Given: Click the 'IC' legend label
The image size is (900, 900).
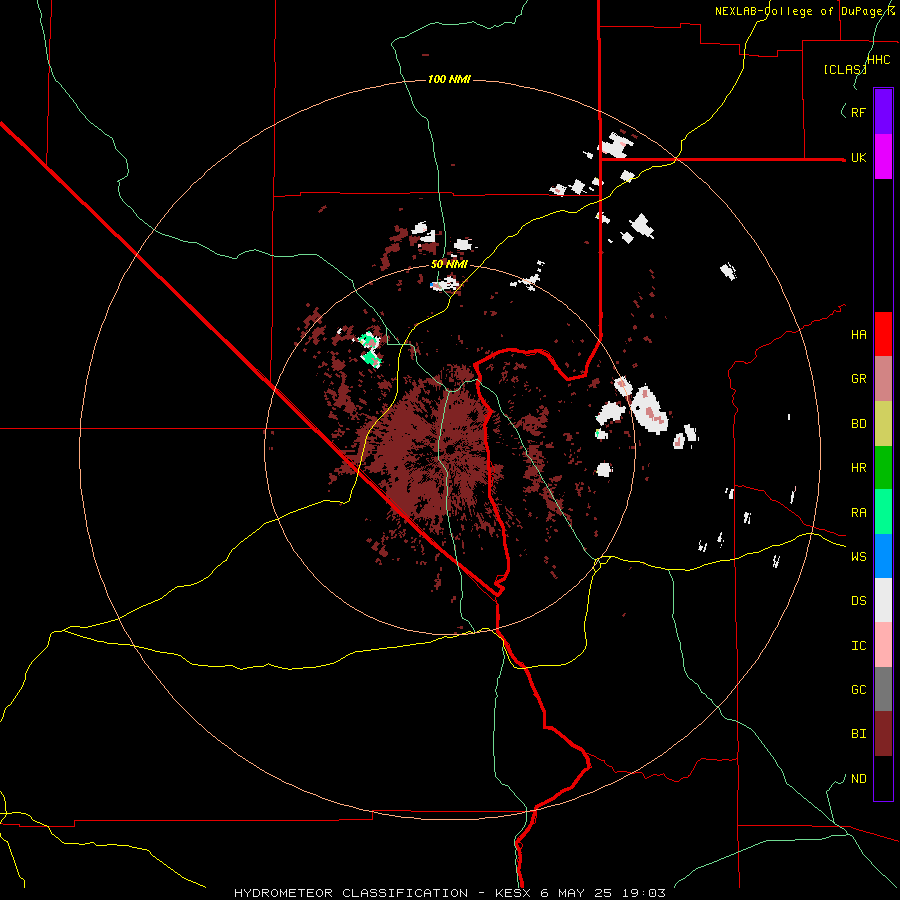Looking at the screenshot, I should point(858,646).
